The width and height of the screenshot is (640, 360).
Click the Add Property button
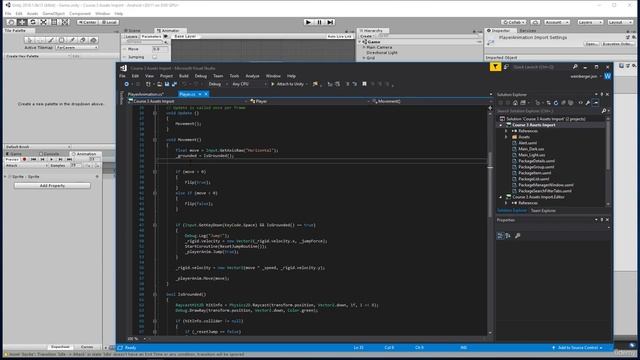click(52, 186)
